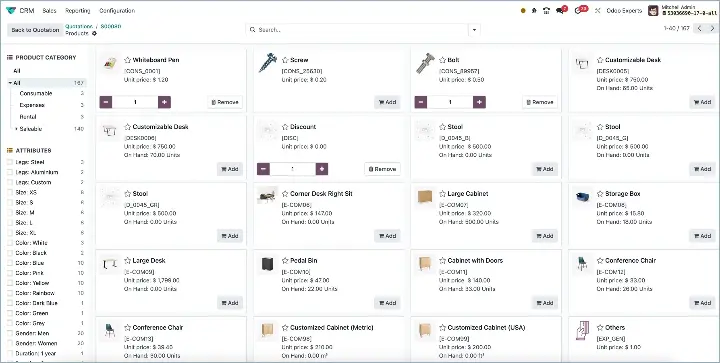Select the Expenses category
This screenshot has height=363, width=720.
point(32,106)
